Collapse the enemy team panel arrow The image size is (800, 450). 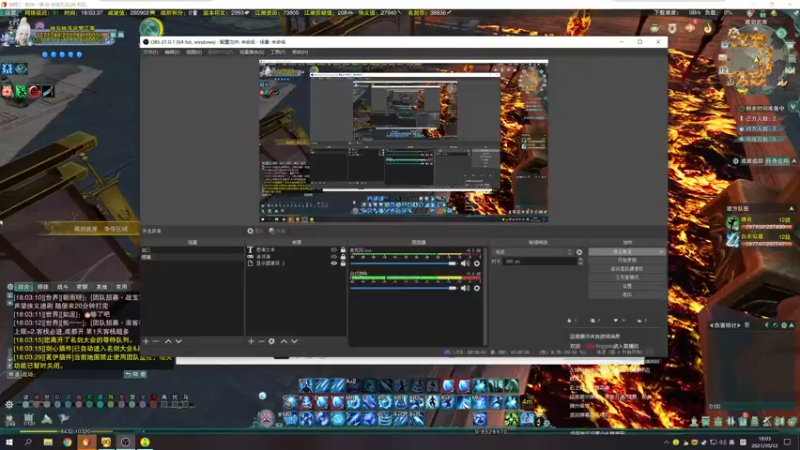coord(791,209)
